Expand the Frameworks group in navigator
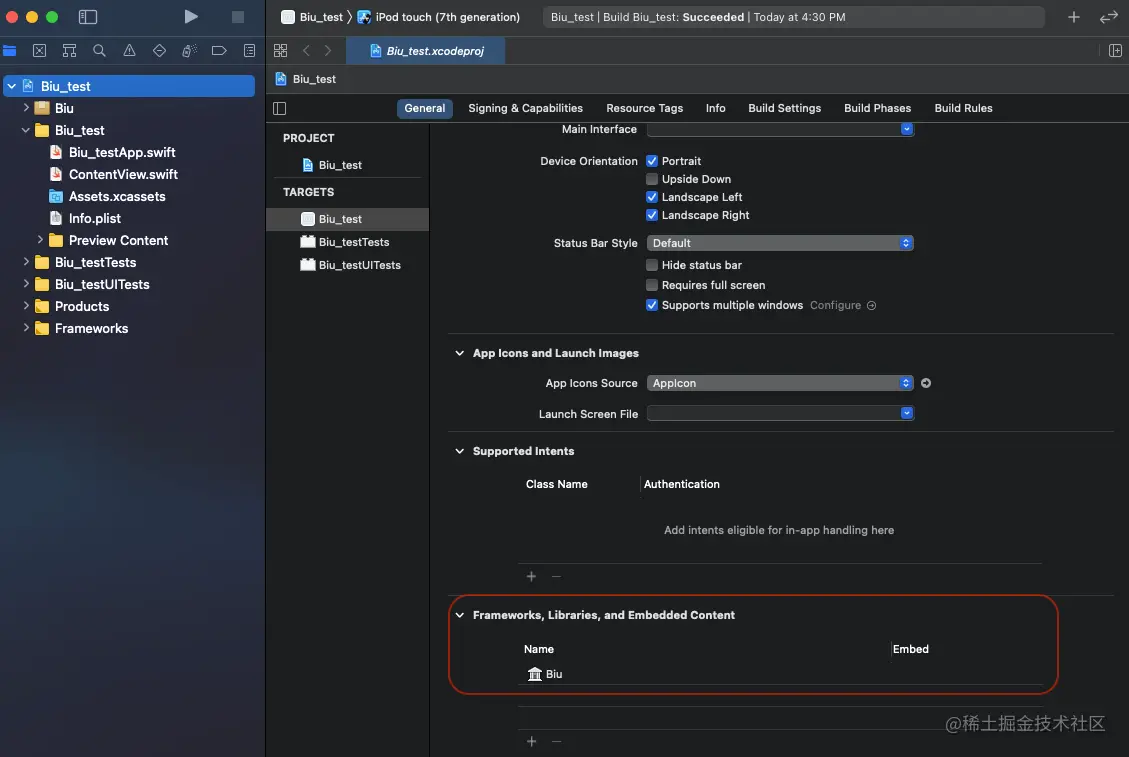The width and height of the screenshot is (1129, 757). 26,328
